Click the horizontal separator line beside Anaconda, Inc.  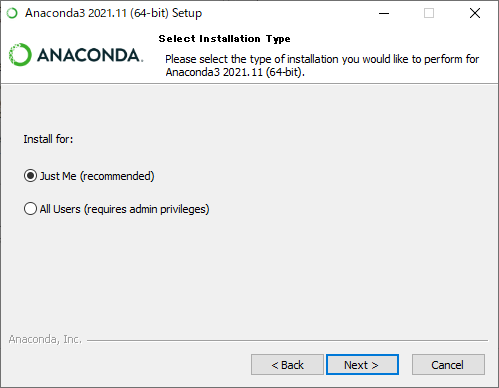click(x=287, y=340)
